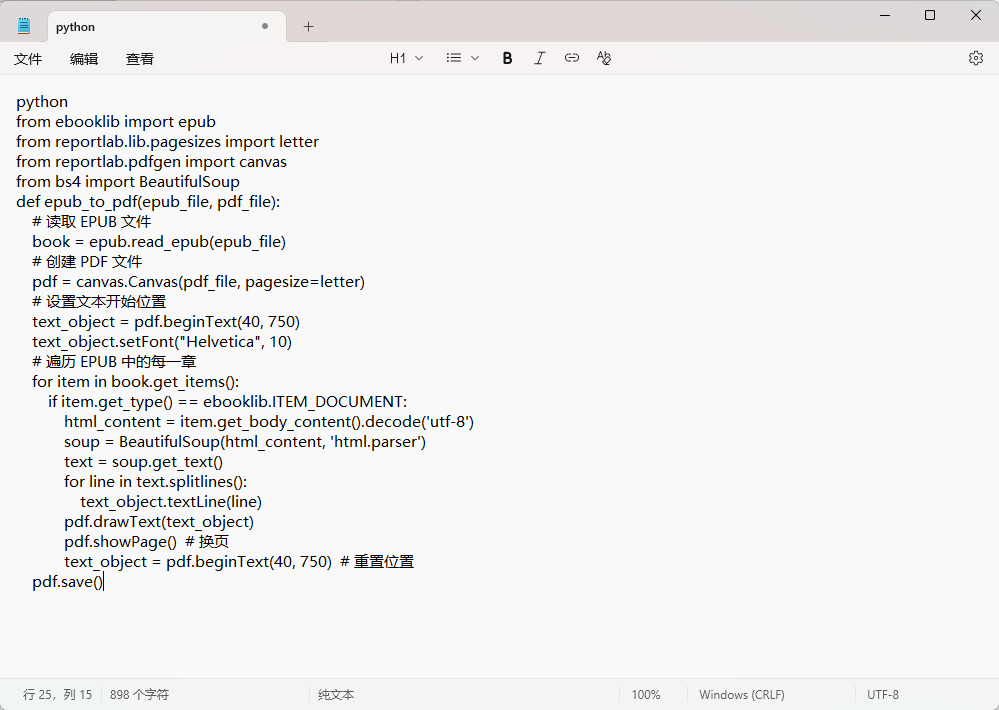Click line 'text_object.textLine(line)'
The width and height of the screenshot is (999, 710).
(171, 502)
